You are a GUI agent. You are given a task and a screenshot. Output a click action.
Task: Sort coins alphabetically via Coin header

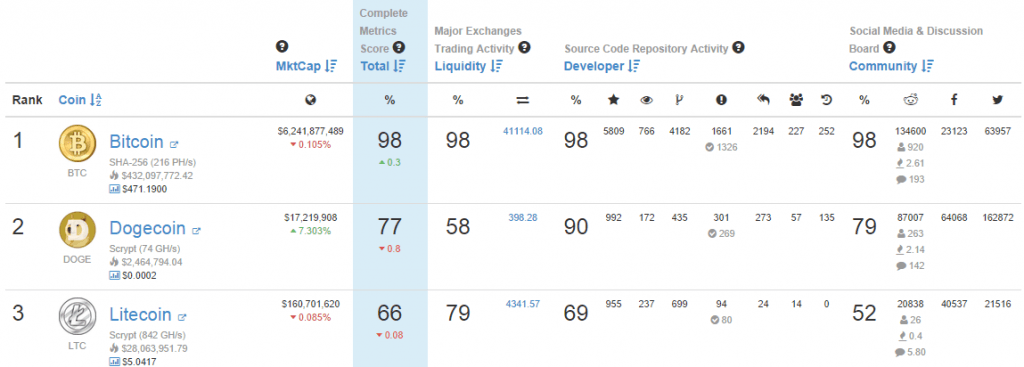pos(80,100)
